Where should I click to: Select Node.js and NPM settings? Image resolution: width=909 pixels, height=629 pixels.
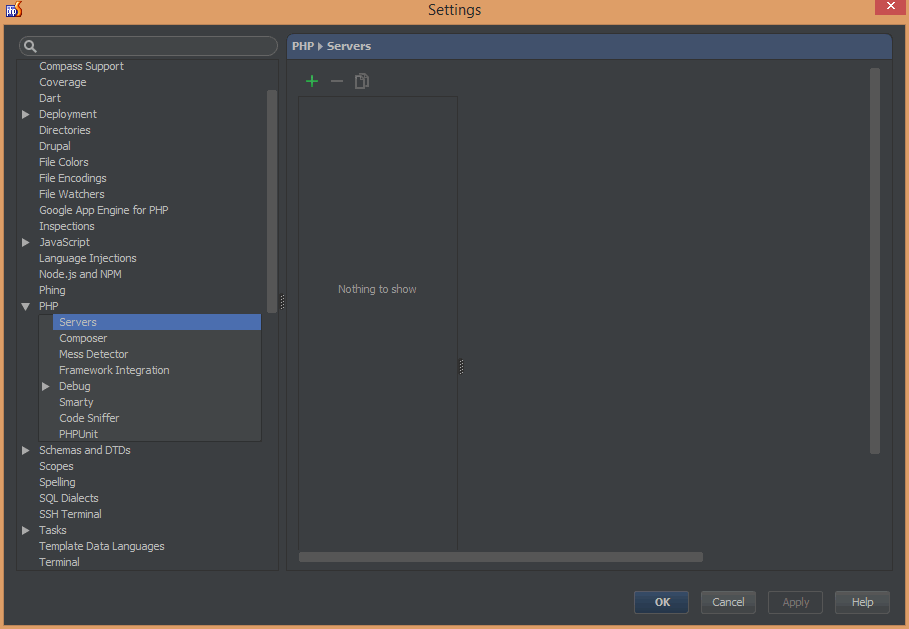80,274
